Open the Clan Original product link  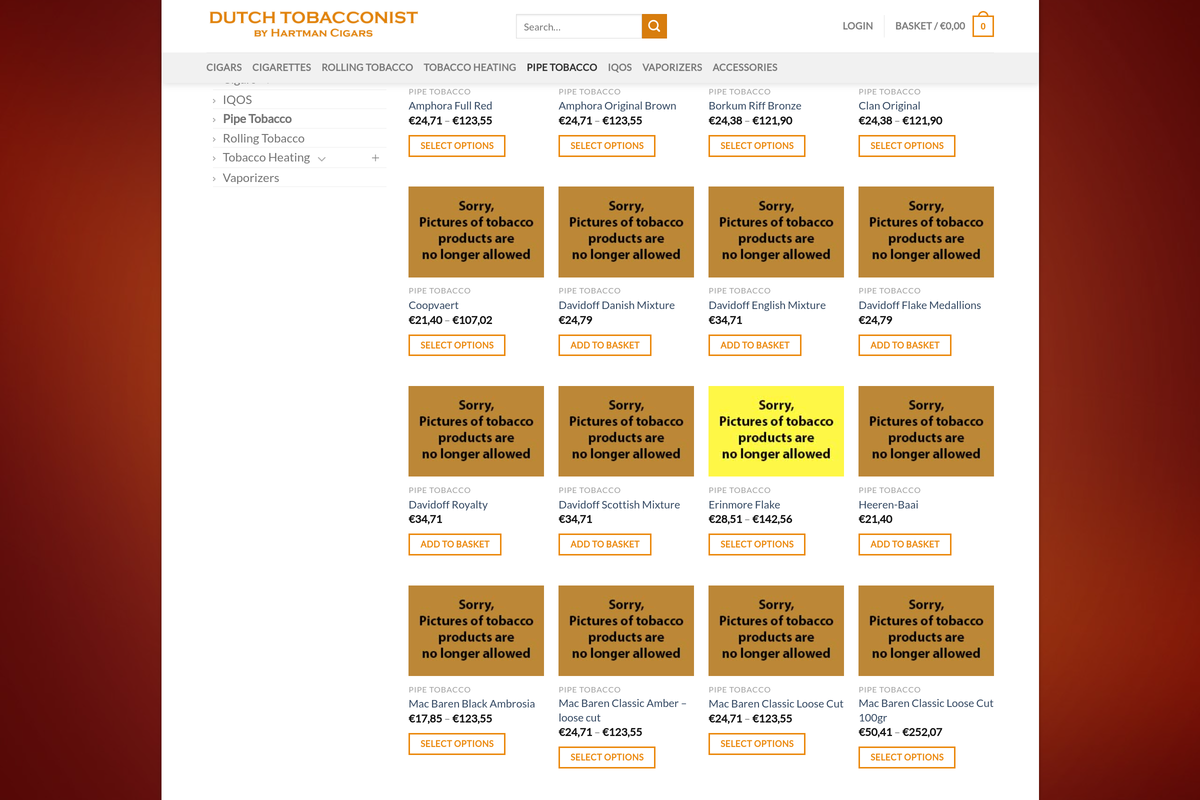coord(889,106)
